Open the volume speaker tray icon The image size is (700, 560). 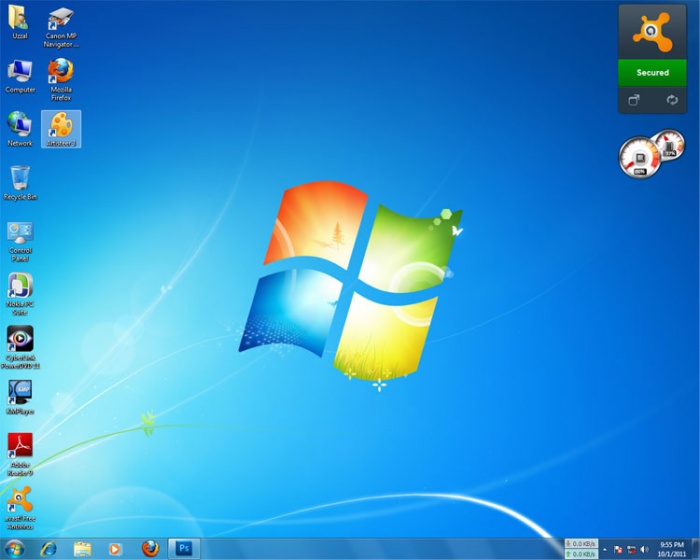coord(644,549)
